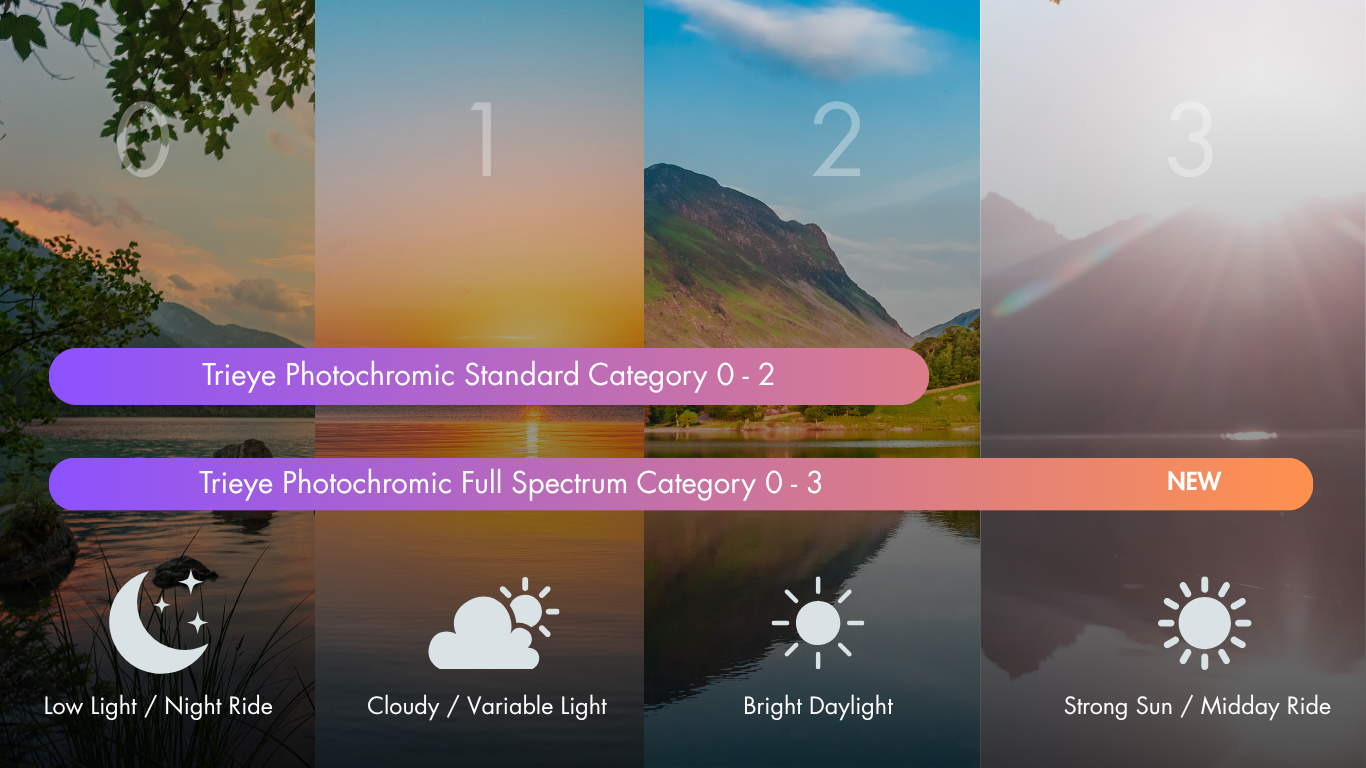Click the NEW badge on orange bar
This screenshot has height=768, width=1366.
click(x=1194, y=482)
